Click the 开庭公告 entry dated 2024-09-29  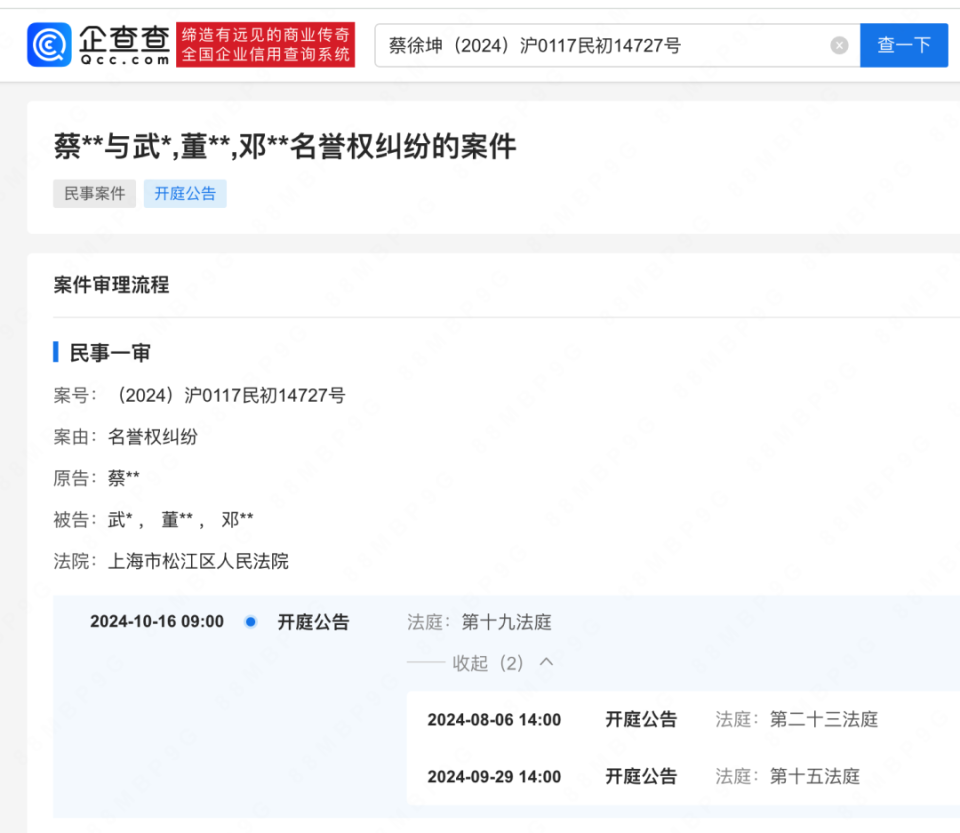coord(641,777)
